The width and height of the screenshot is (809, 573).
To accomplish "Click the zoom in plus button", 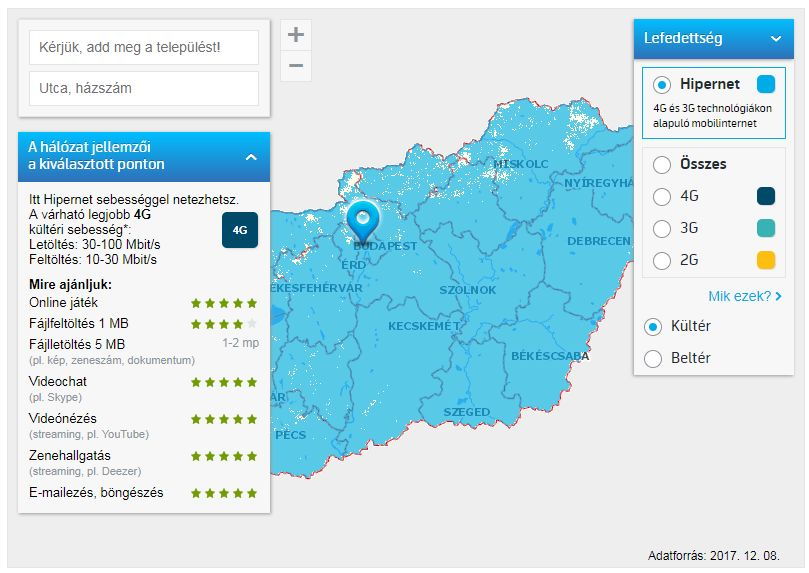I will [x=295, y=35].
